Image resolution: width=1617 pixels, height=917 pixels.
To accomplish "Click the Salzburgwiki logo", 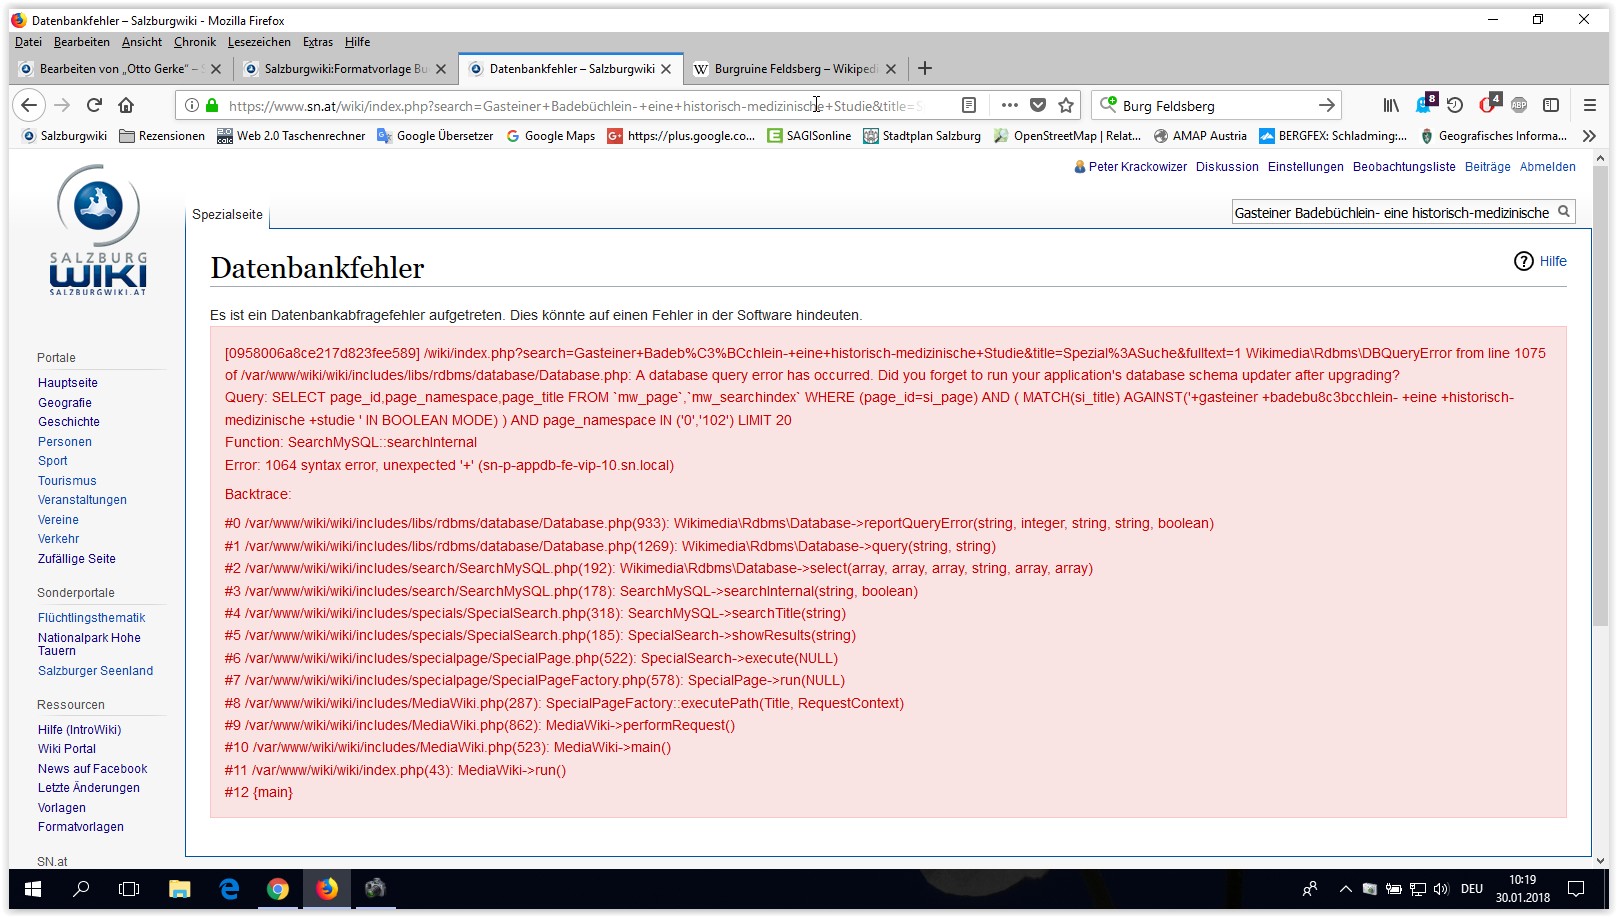I will point(98,231).
